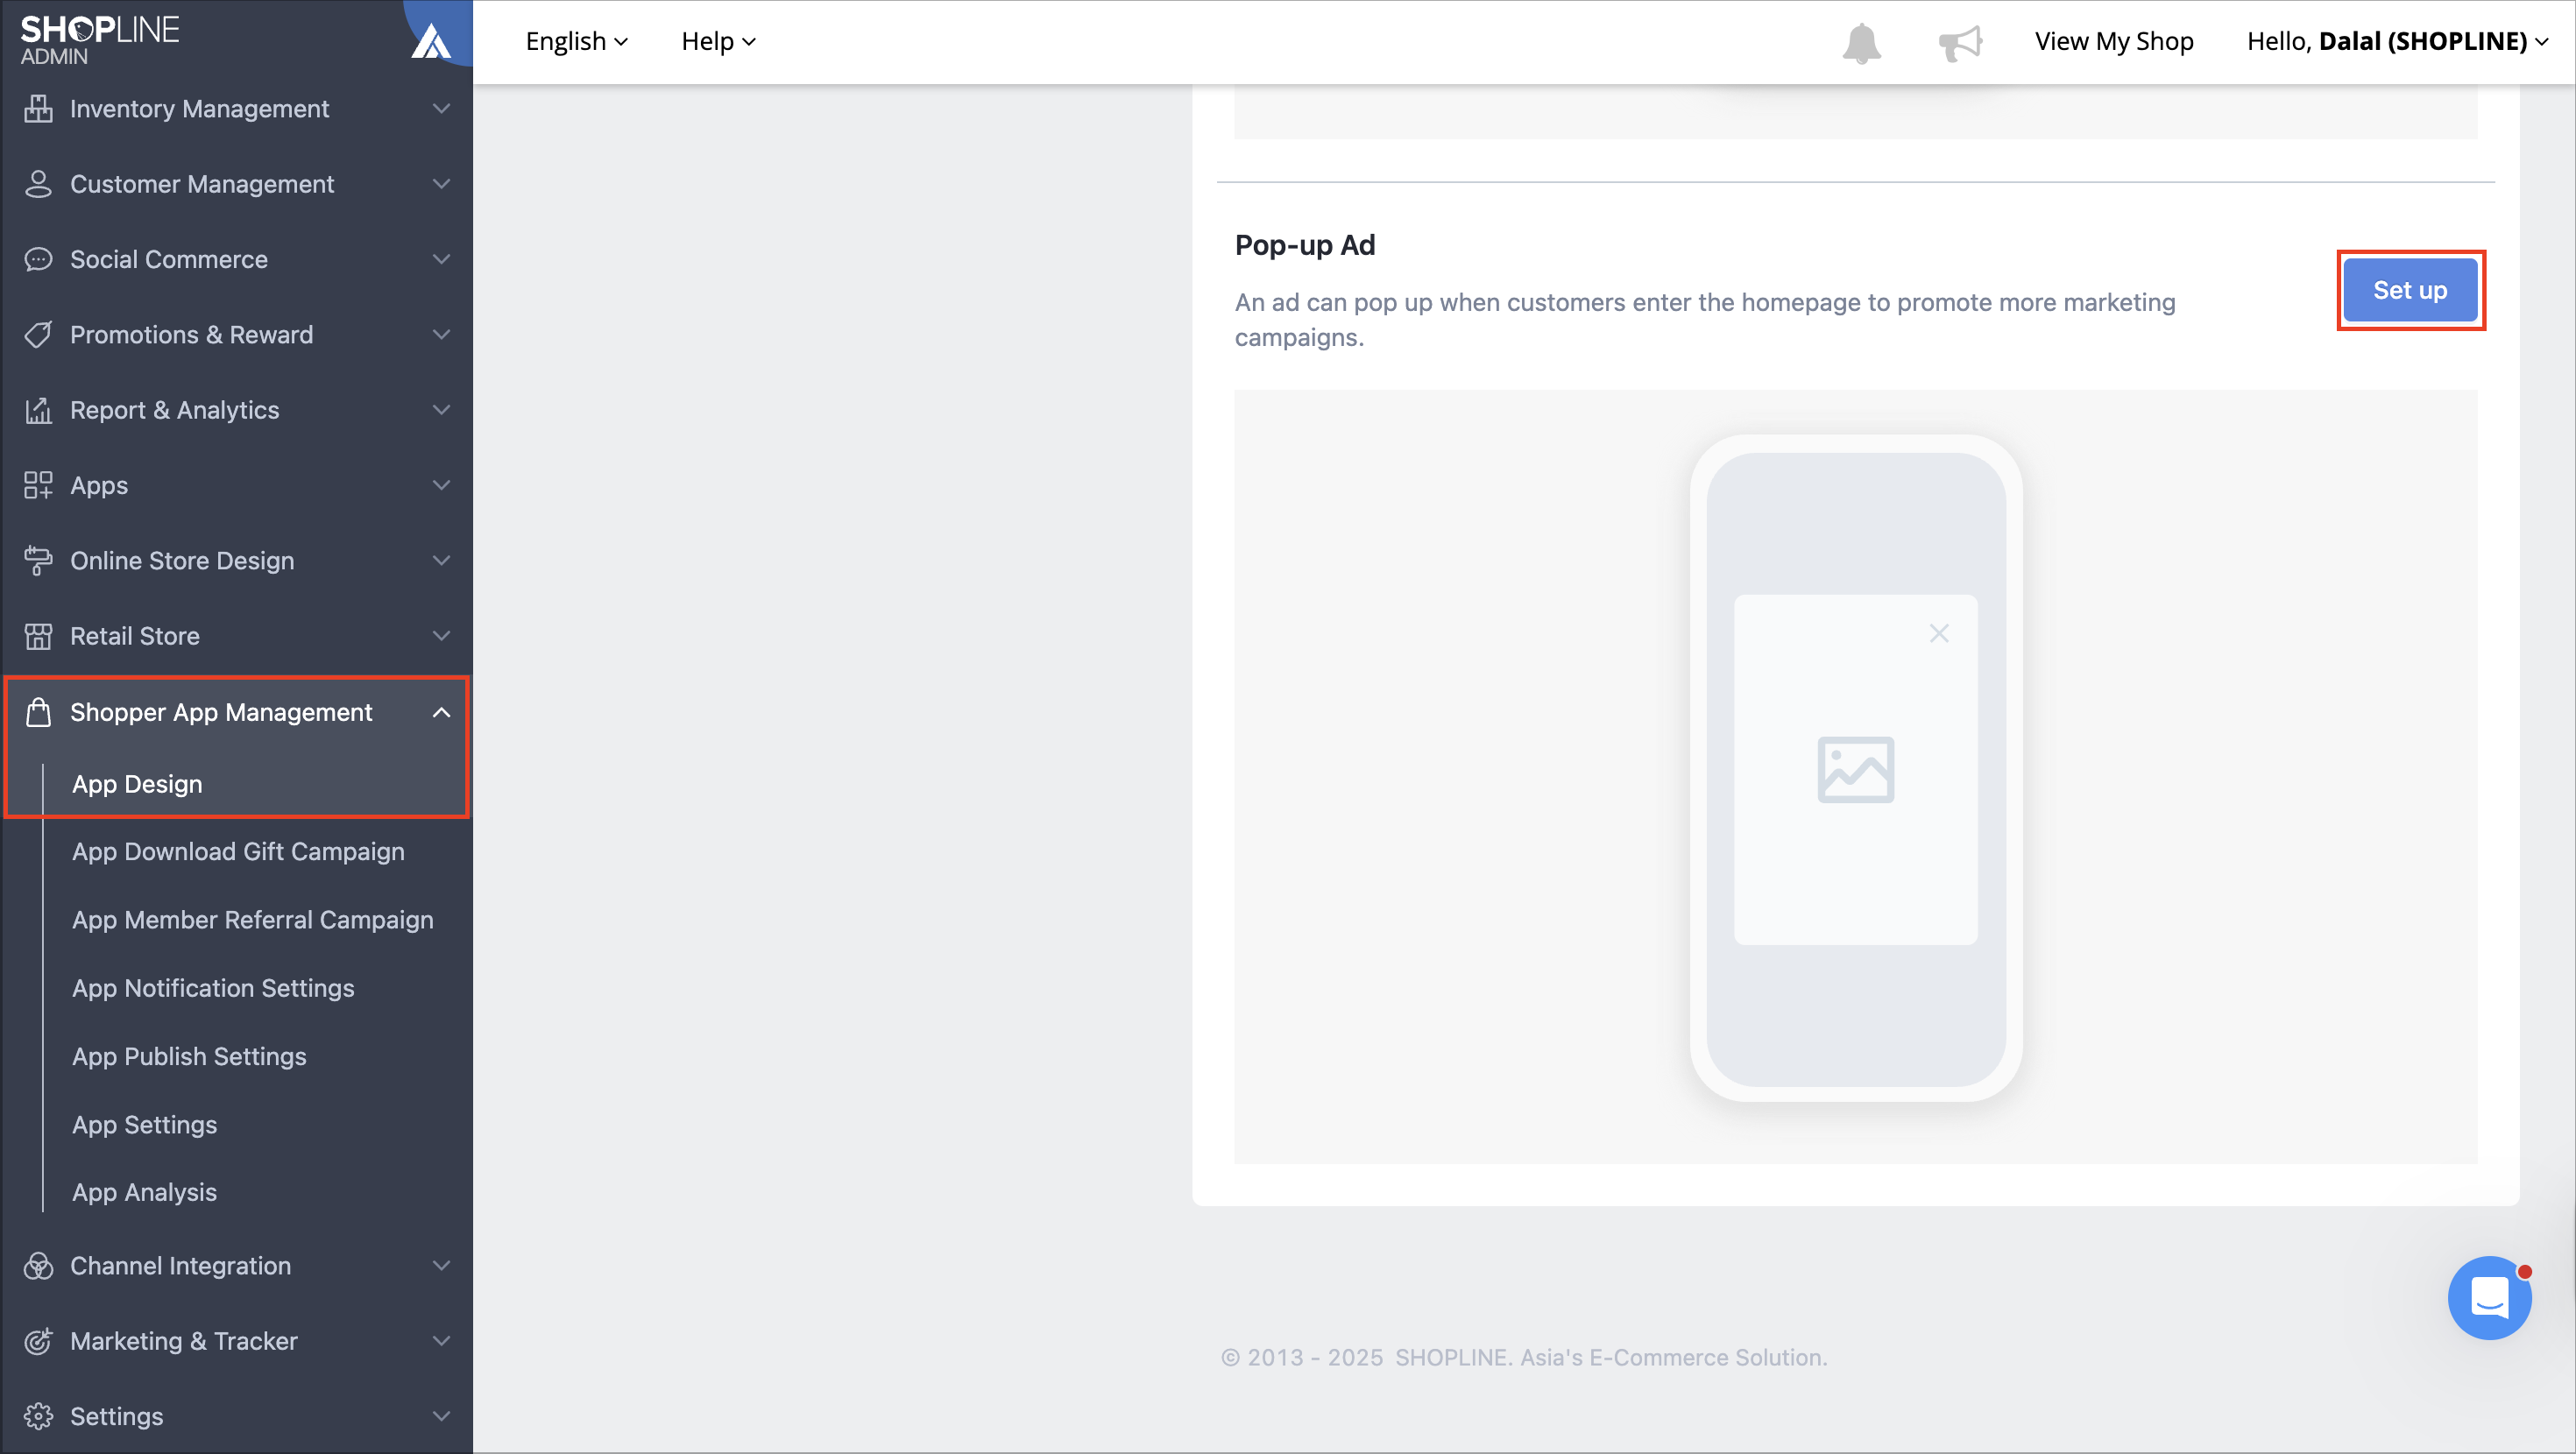Click the Report & Analytics chart icon
The image size is (2576, 1454).
(38, 410)
